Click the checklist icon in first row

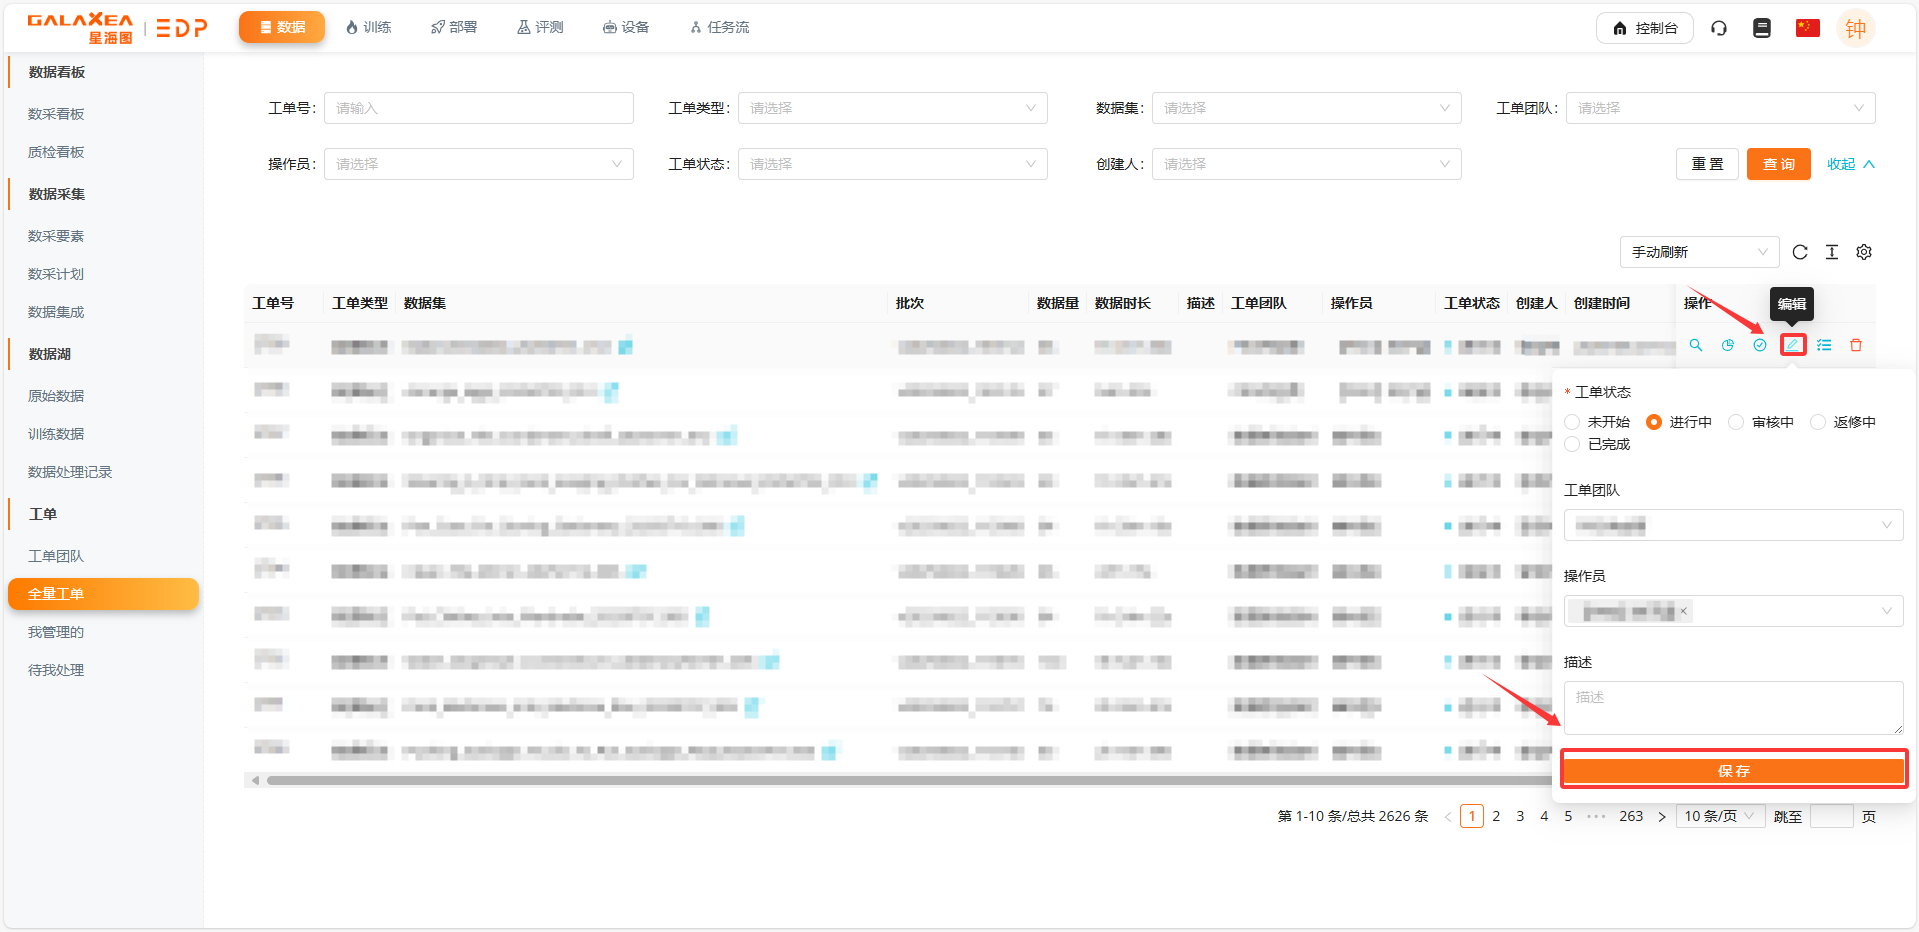tap(1825, 345)
